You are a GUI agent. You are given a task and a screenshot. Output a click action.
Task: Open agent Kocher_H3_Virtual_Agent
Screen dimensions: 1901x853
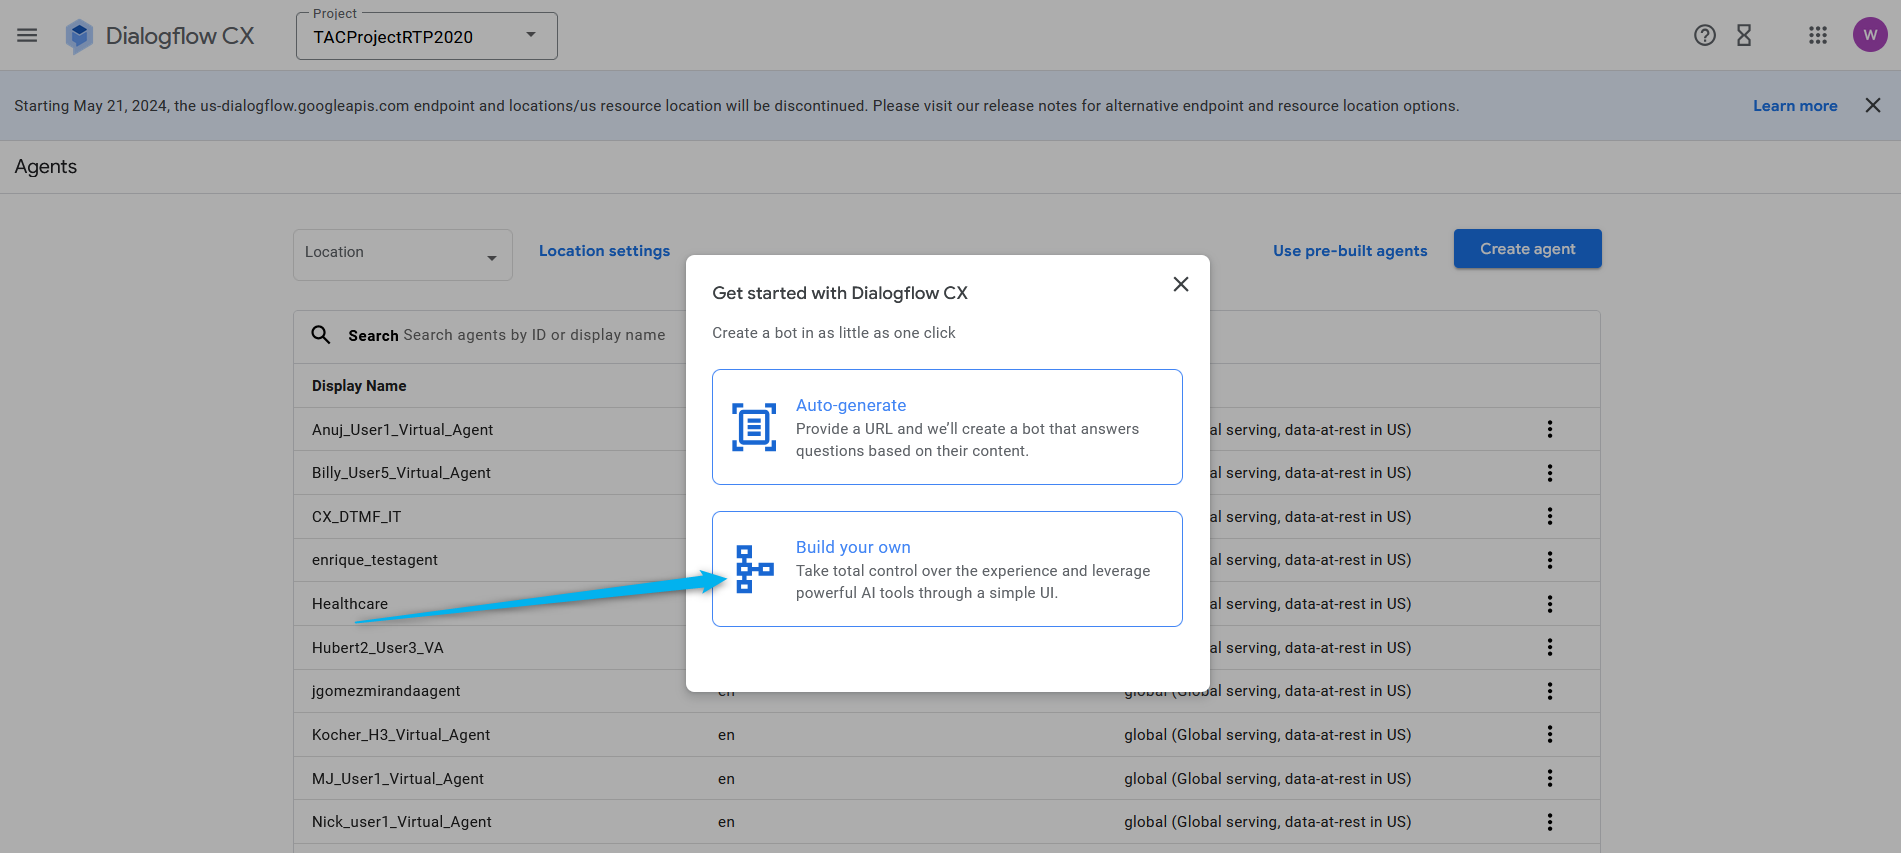click(401, 735)
